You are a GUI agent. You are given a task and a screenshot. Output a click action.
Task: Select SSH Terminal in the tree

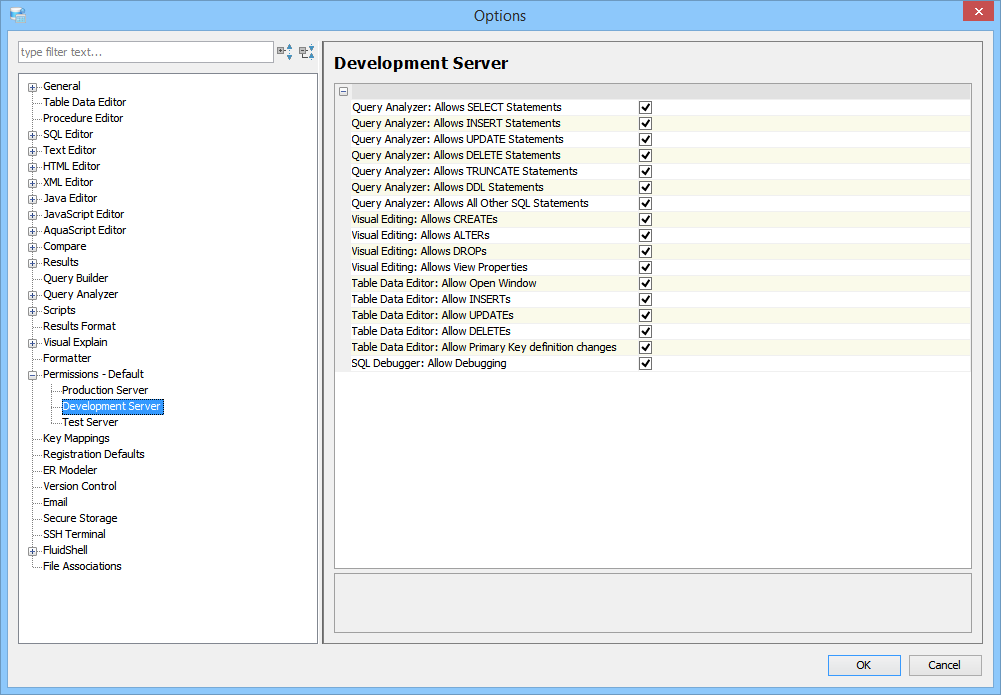(74, 534)
